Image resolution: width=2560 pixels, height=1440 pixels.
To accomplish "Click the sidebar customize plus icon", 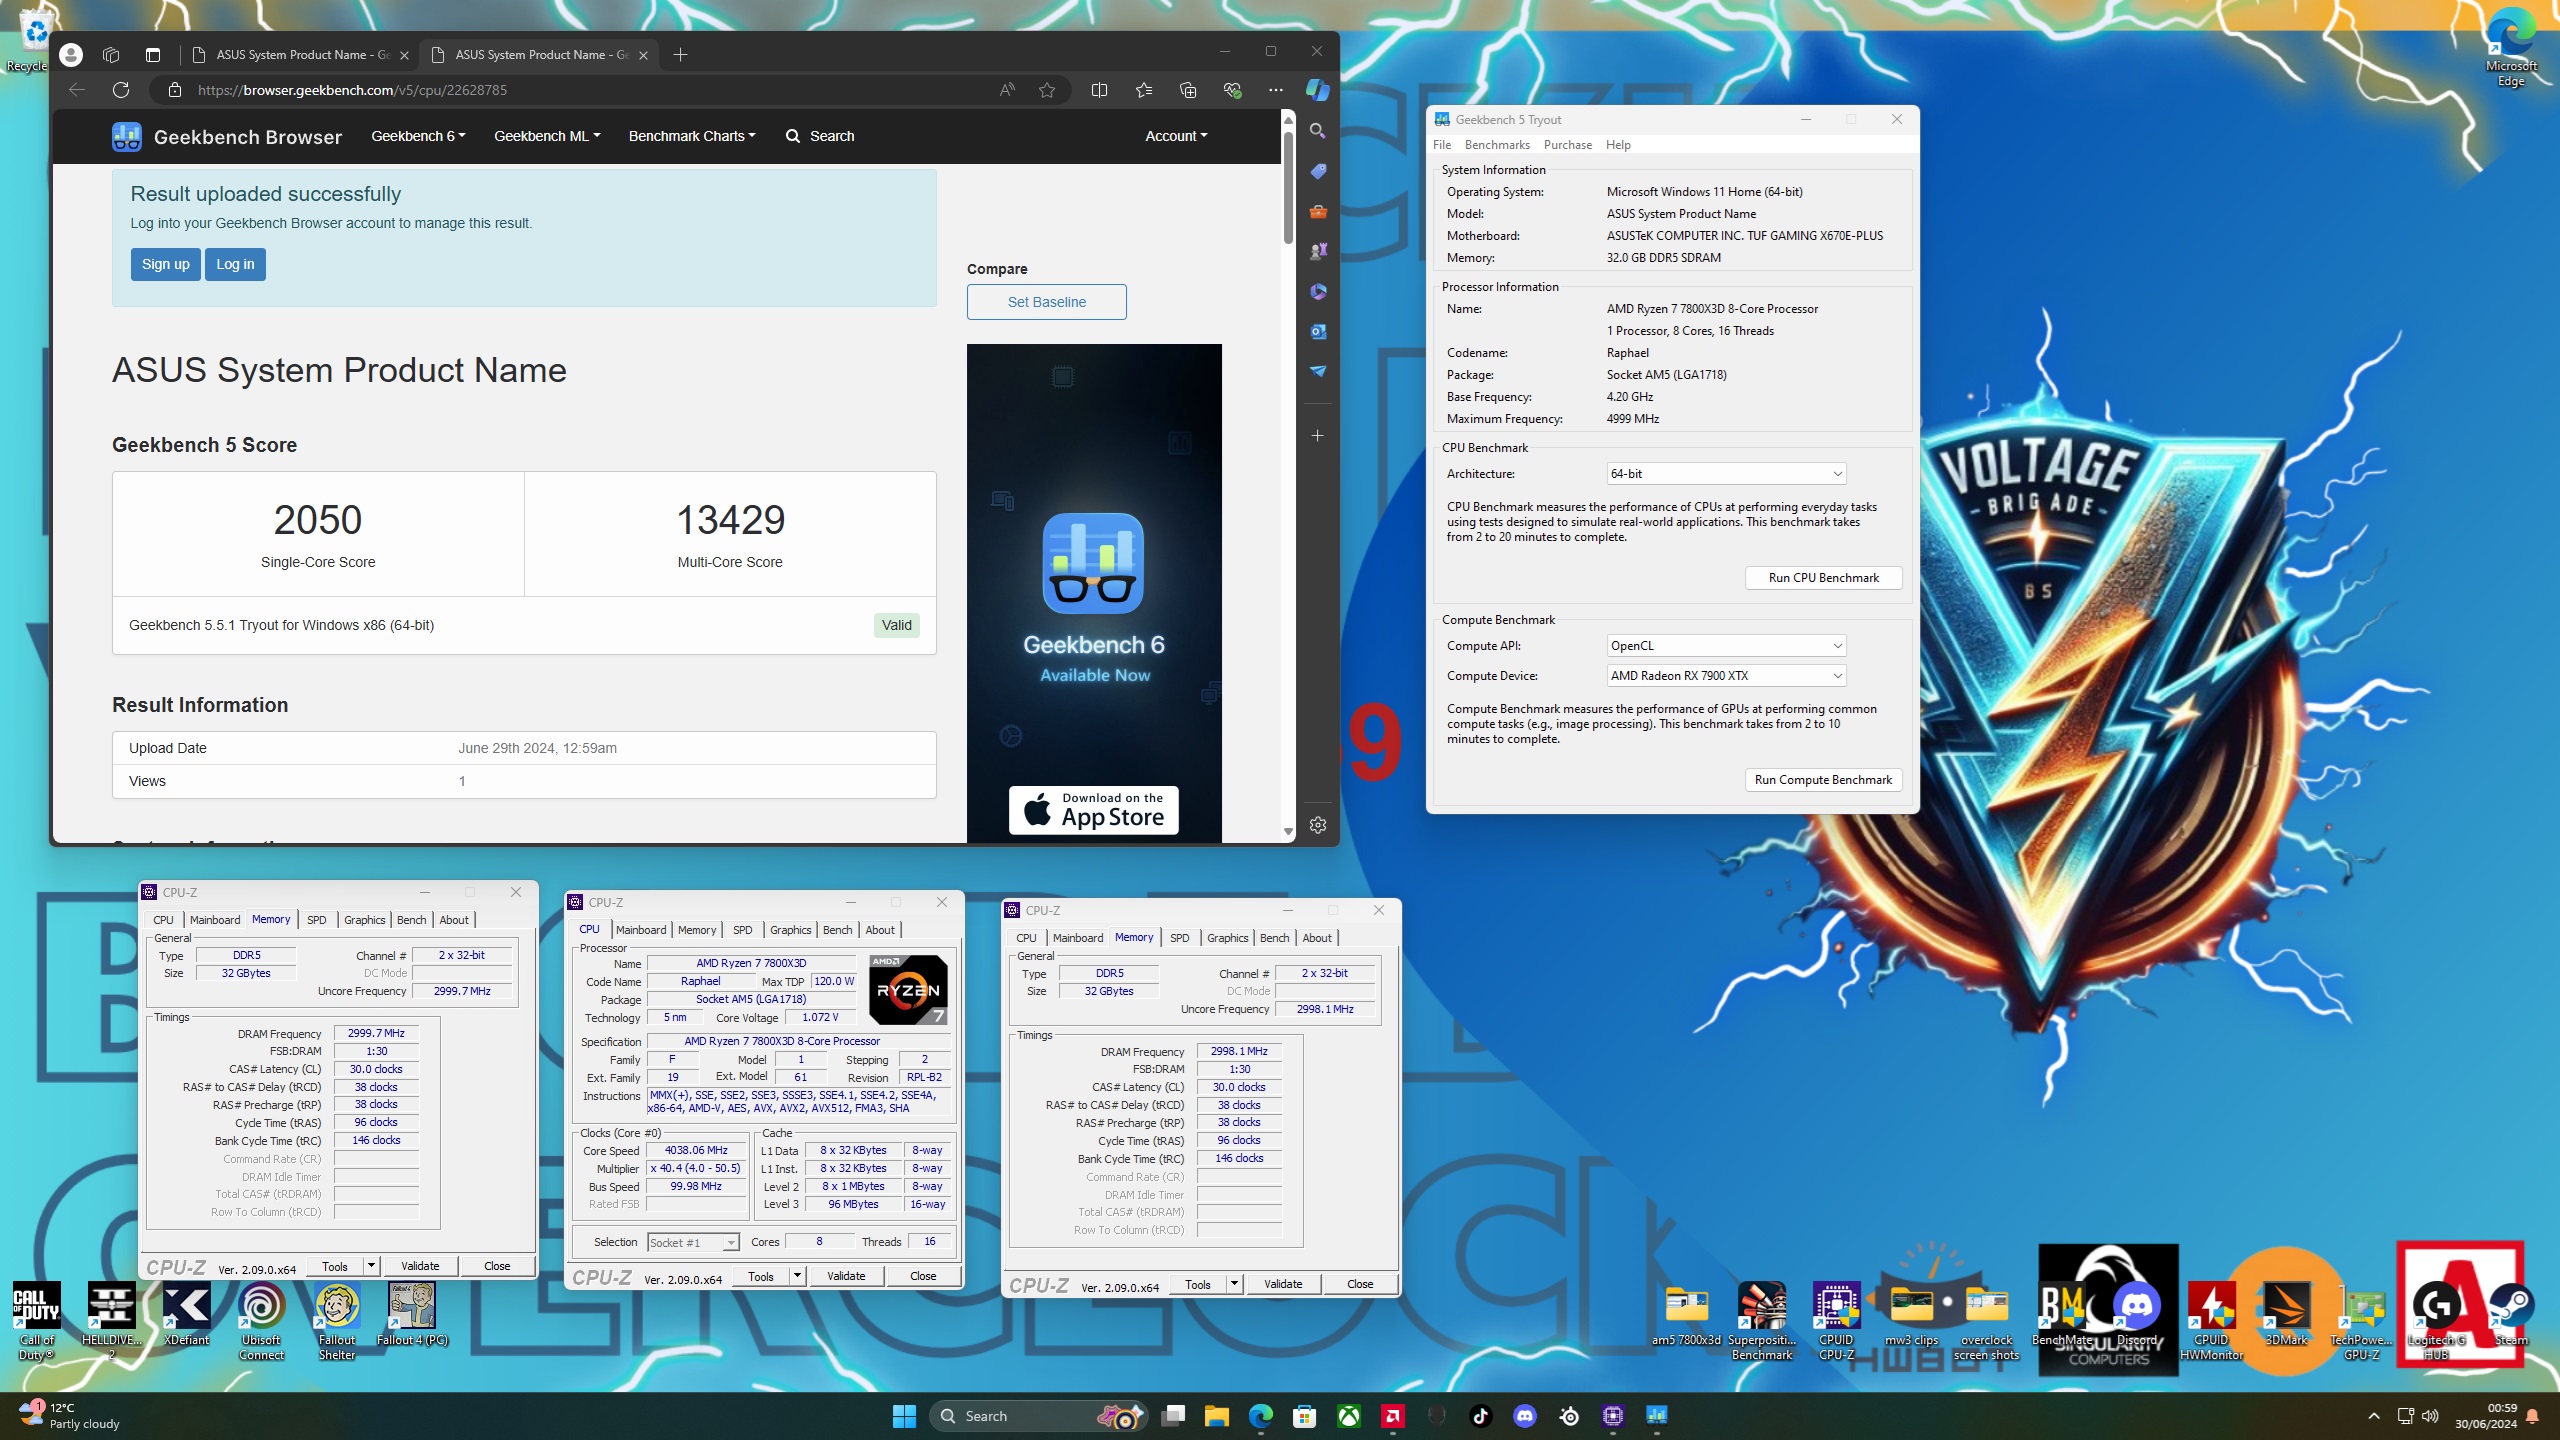I will coord(1318,436).
